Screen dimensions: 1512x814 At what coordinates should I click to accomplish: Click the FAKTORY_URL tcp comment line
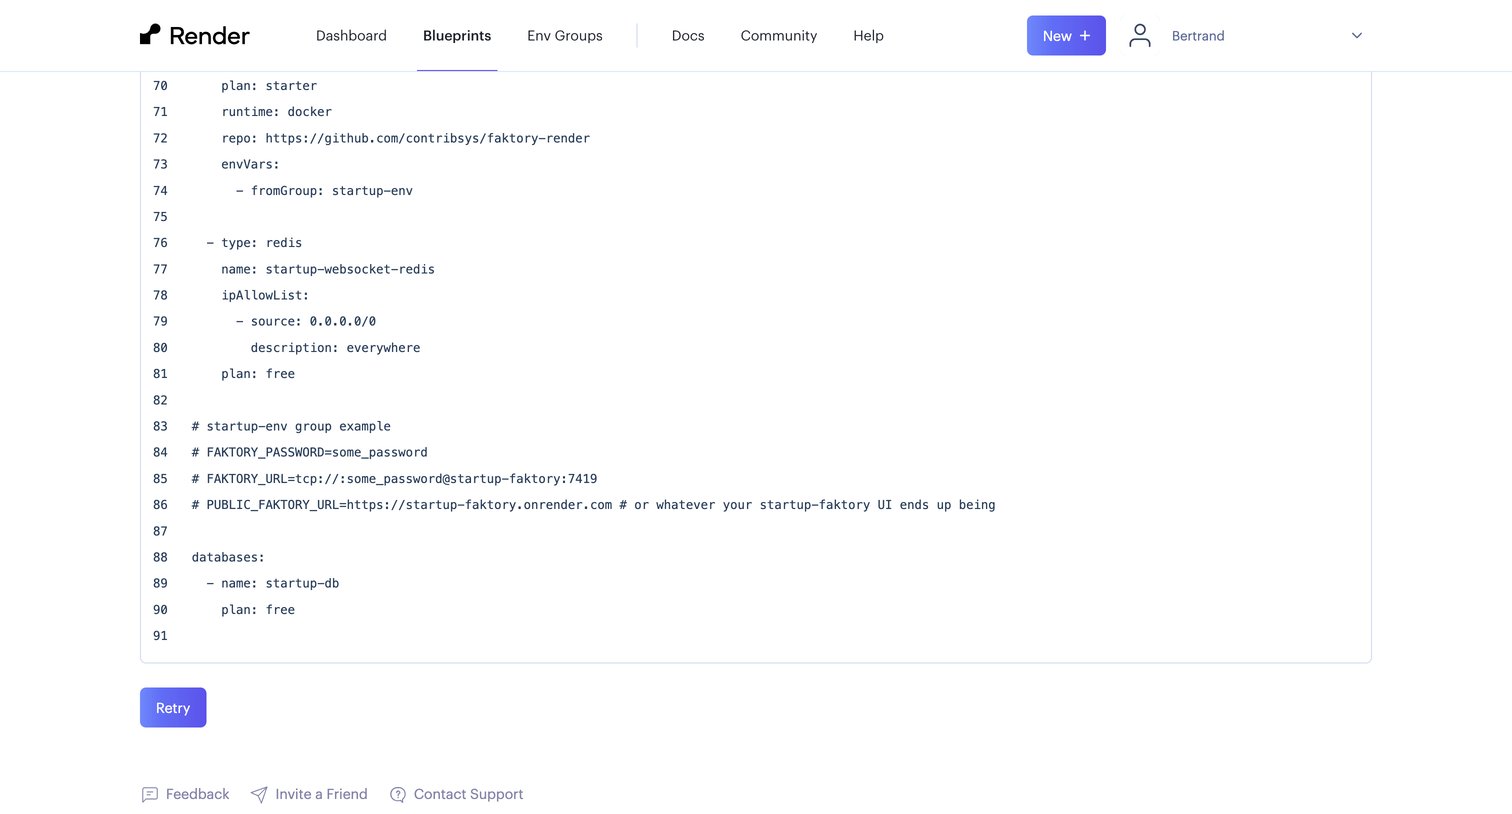394,478
